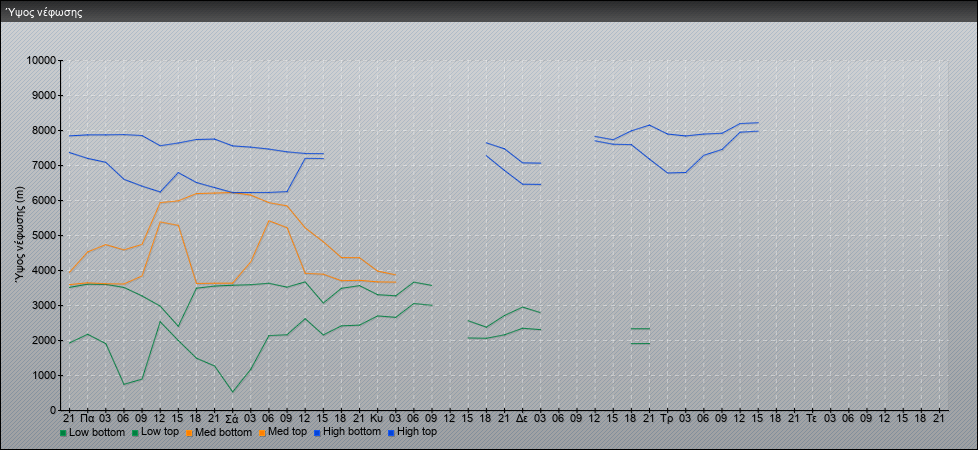Click the vertical axis title 'Ύψος νέφωσης (m)'

(21, 235)
